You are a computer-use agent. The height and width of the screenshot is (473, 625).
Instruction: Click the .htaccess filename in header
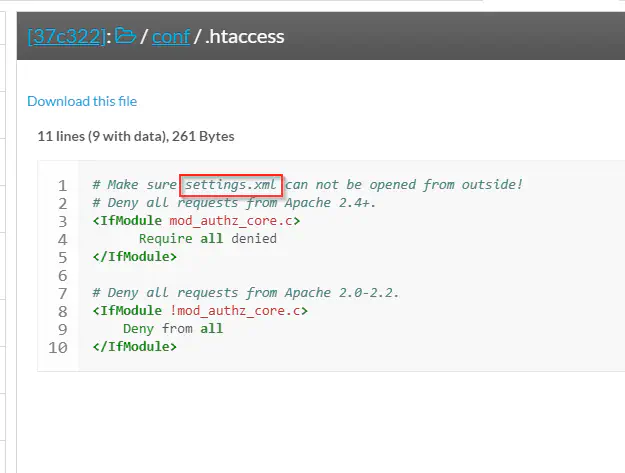pos(246,37)
